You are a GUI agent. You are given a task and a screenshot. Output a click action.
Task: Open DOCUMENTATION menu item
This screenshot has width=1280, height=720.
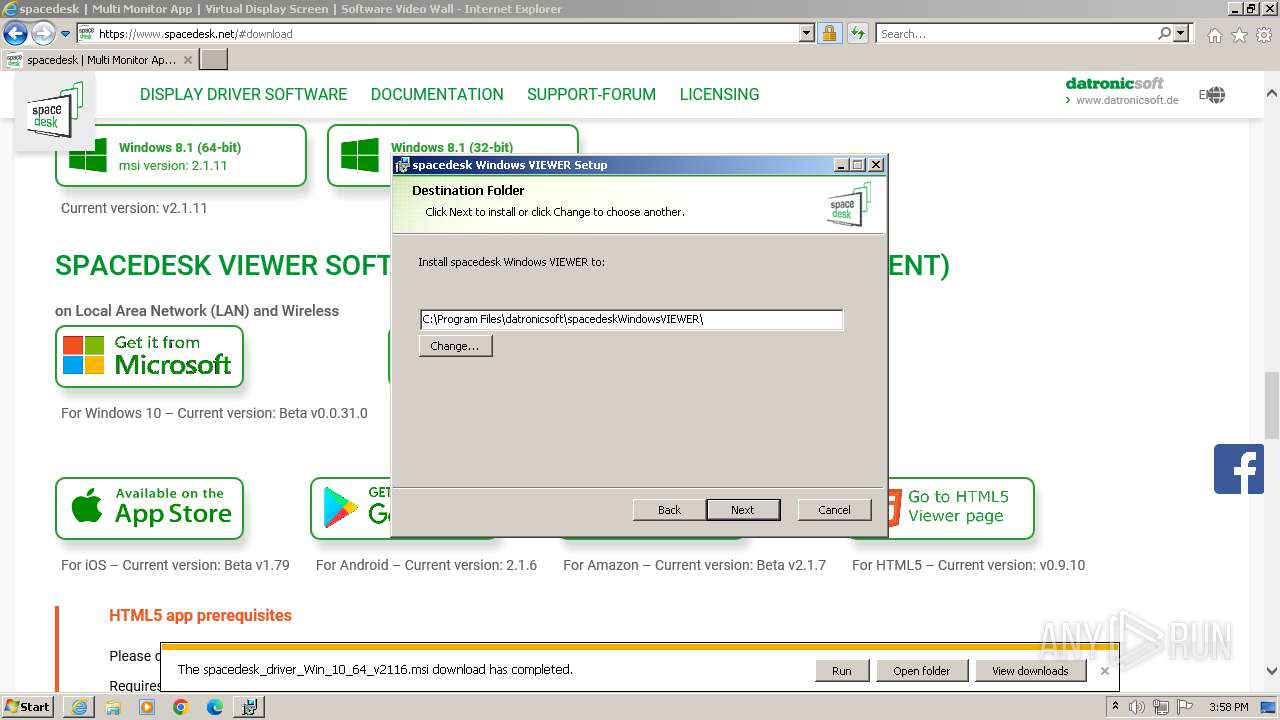(437, 94)
